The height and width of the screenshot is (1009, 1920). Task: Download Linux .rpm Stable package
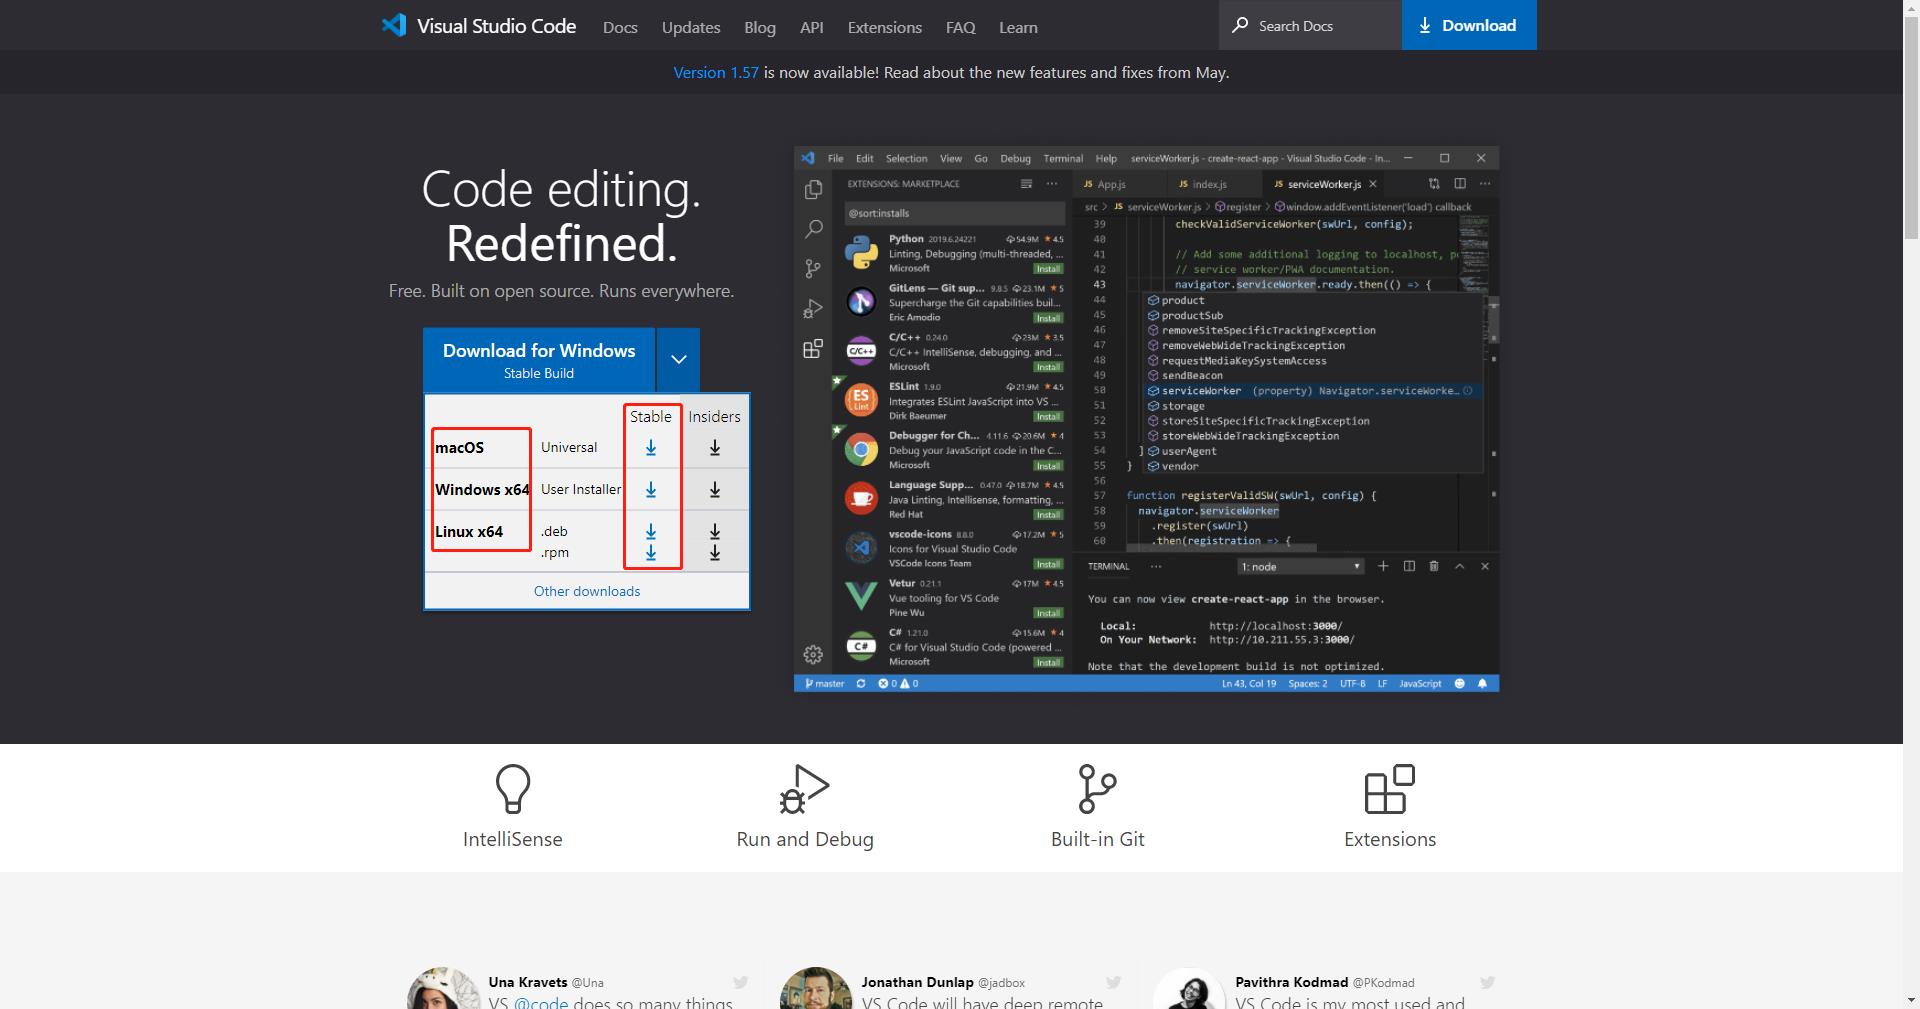651,552
